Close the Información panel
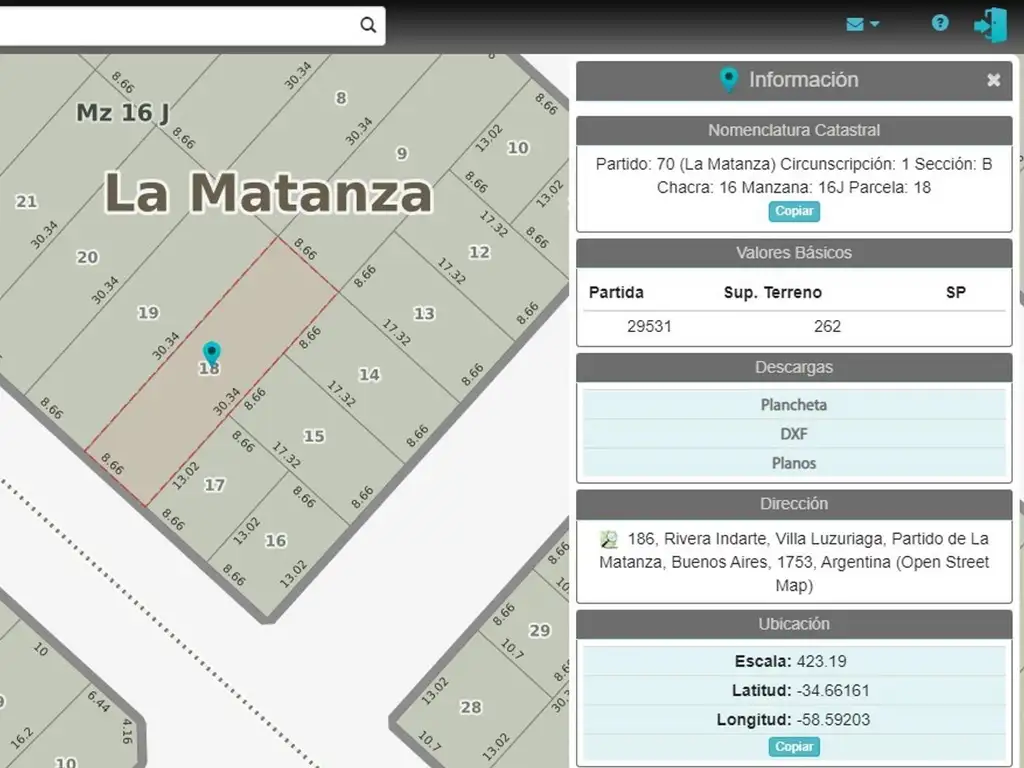 pos(993,80)
